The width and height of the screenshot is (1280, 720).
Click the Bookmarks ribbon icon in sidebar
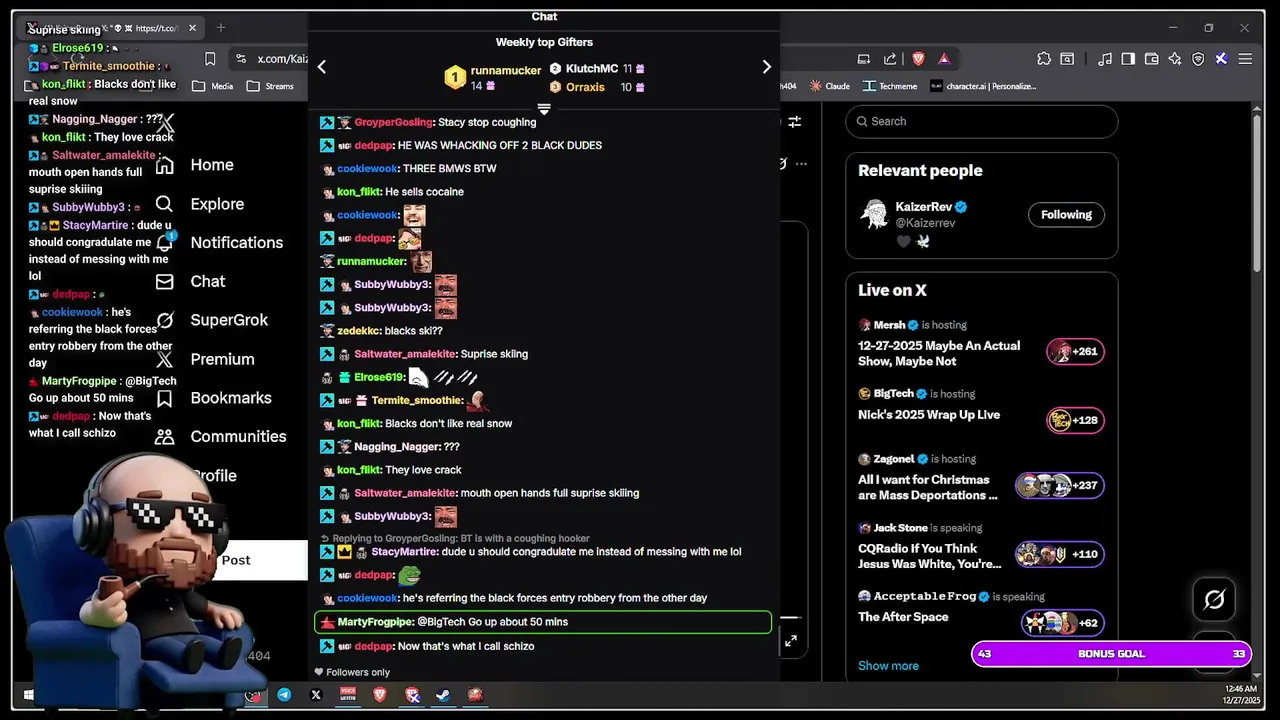tap(164, 398)
